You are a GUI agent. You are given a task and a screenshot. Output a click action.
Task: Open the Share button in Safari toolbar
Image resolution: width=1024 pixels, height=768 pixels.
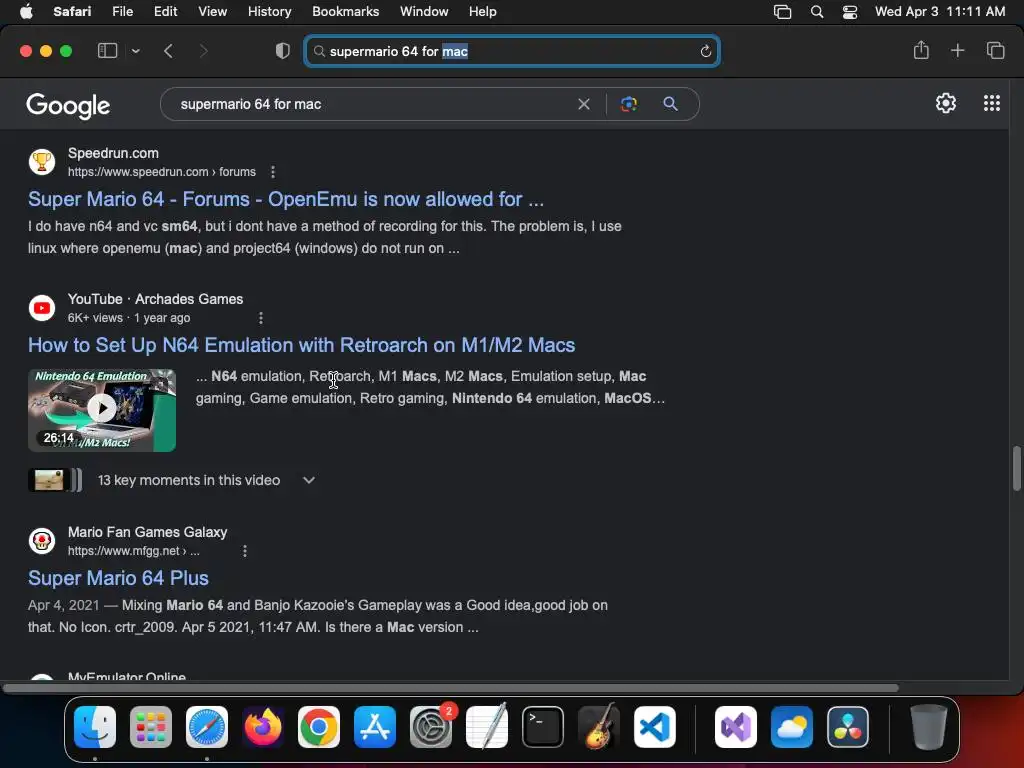[921, 50]
